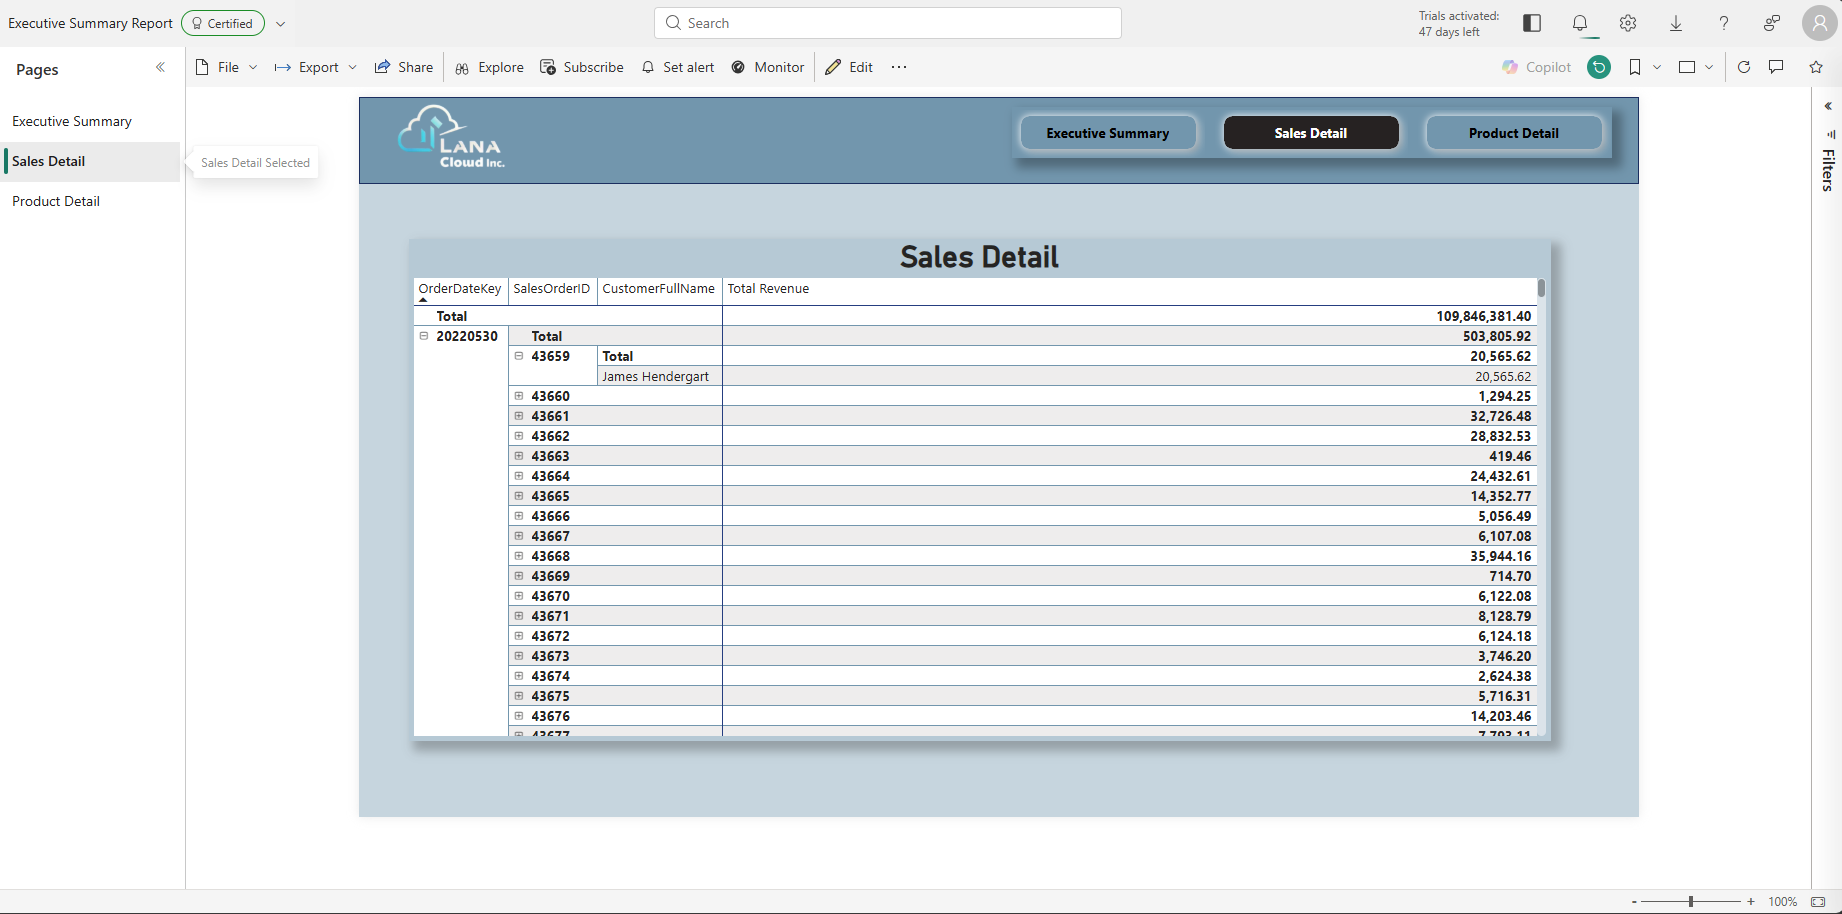Open the File menu
The width and height of the screenshot is (1842, 914).
tap(227, 67)
